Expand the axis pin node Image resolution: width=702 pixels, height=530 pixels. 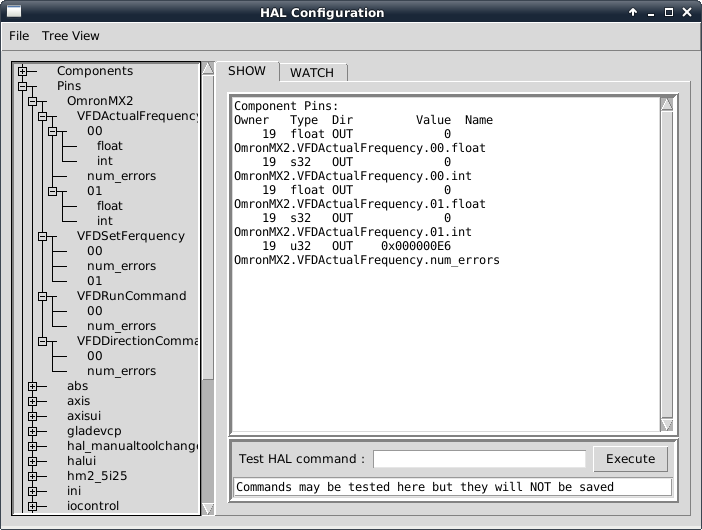[x=32, y=402]
